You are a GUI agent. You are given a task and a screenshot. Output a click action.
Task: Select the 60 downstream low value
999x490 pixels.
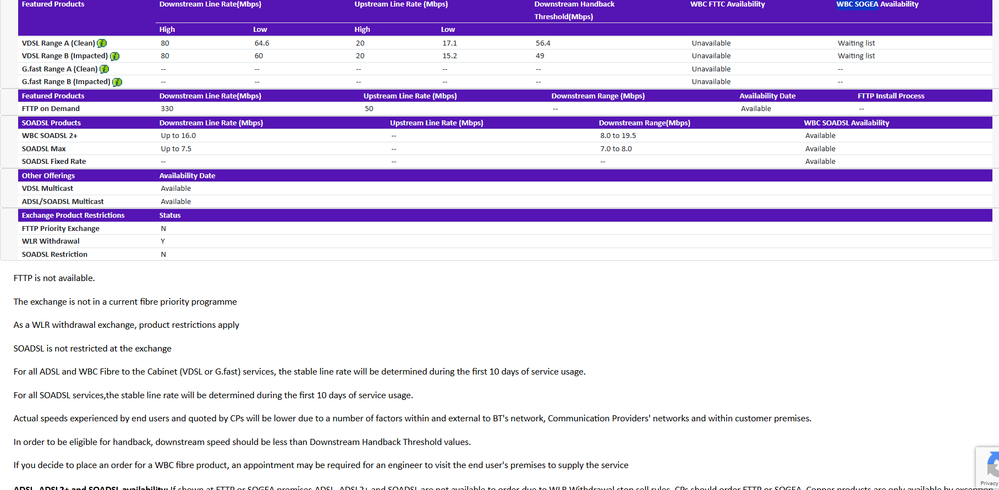coord(258,56)
